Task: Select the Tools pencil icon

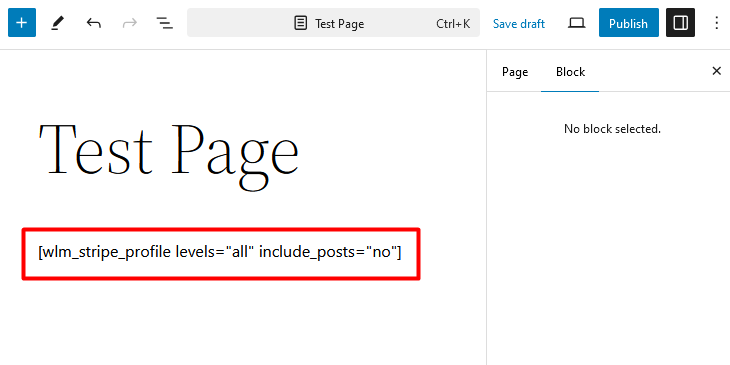Action: (x=58, y=23)
